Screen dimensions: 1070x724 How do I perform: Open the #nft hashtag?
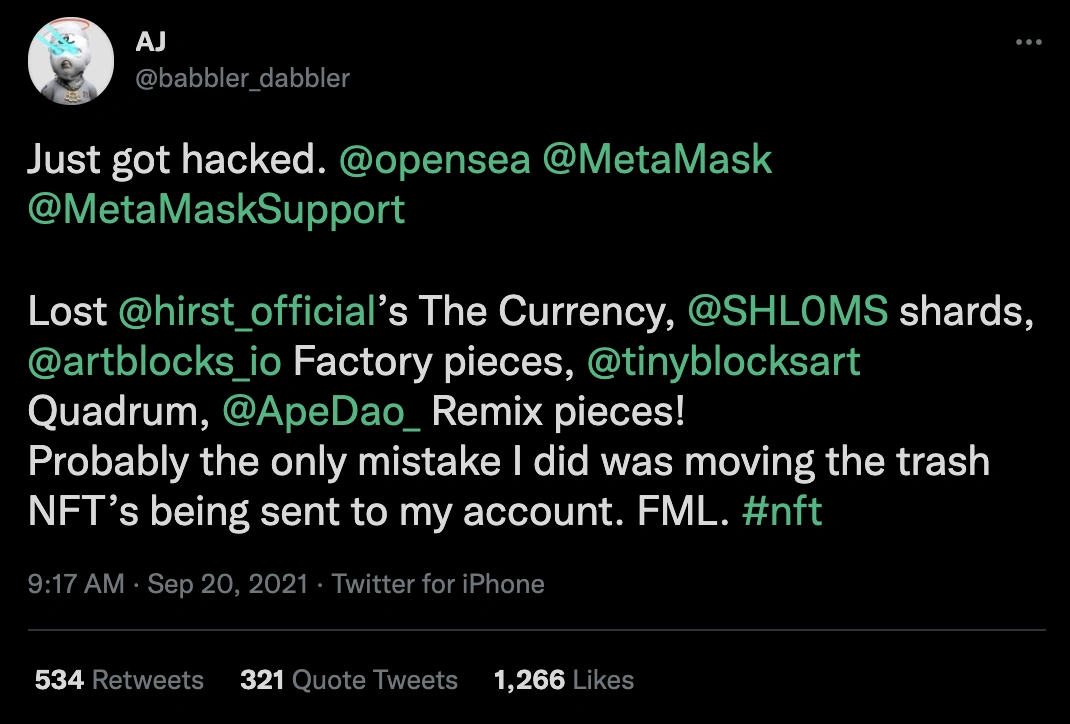[x=782, y=512]
